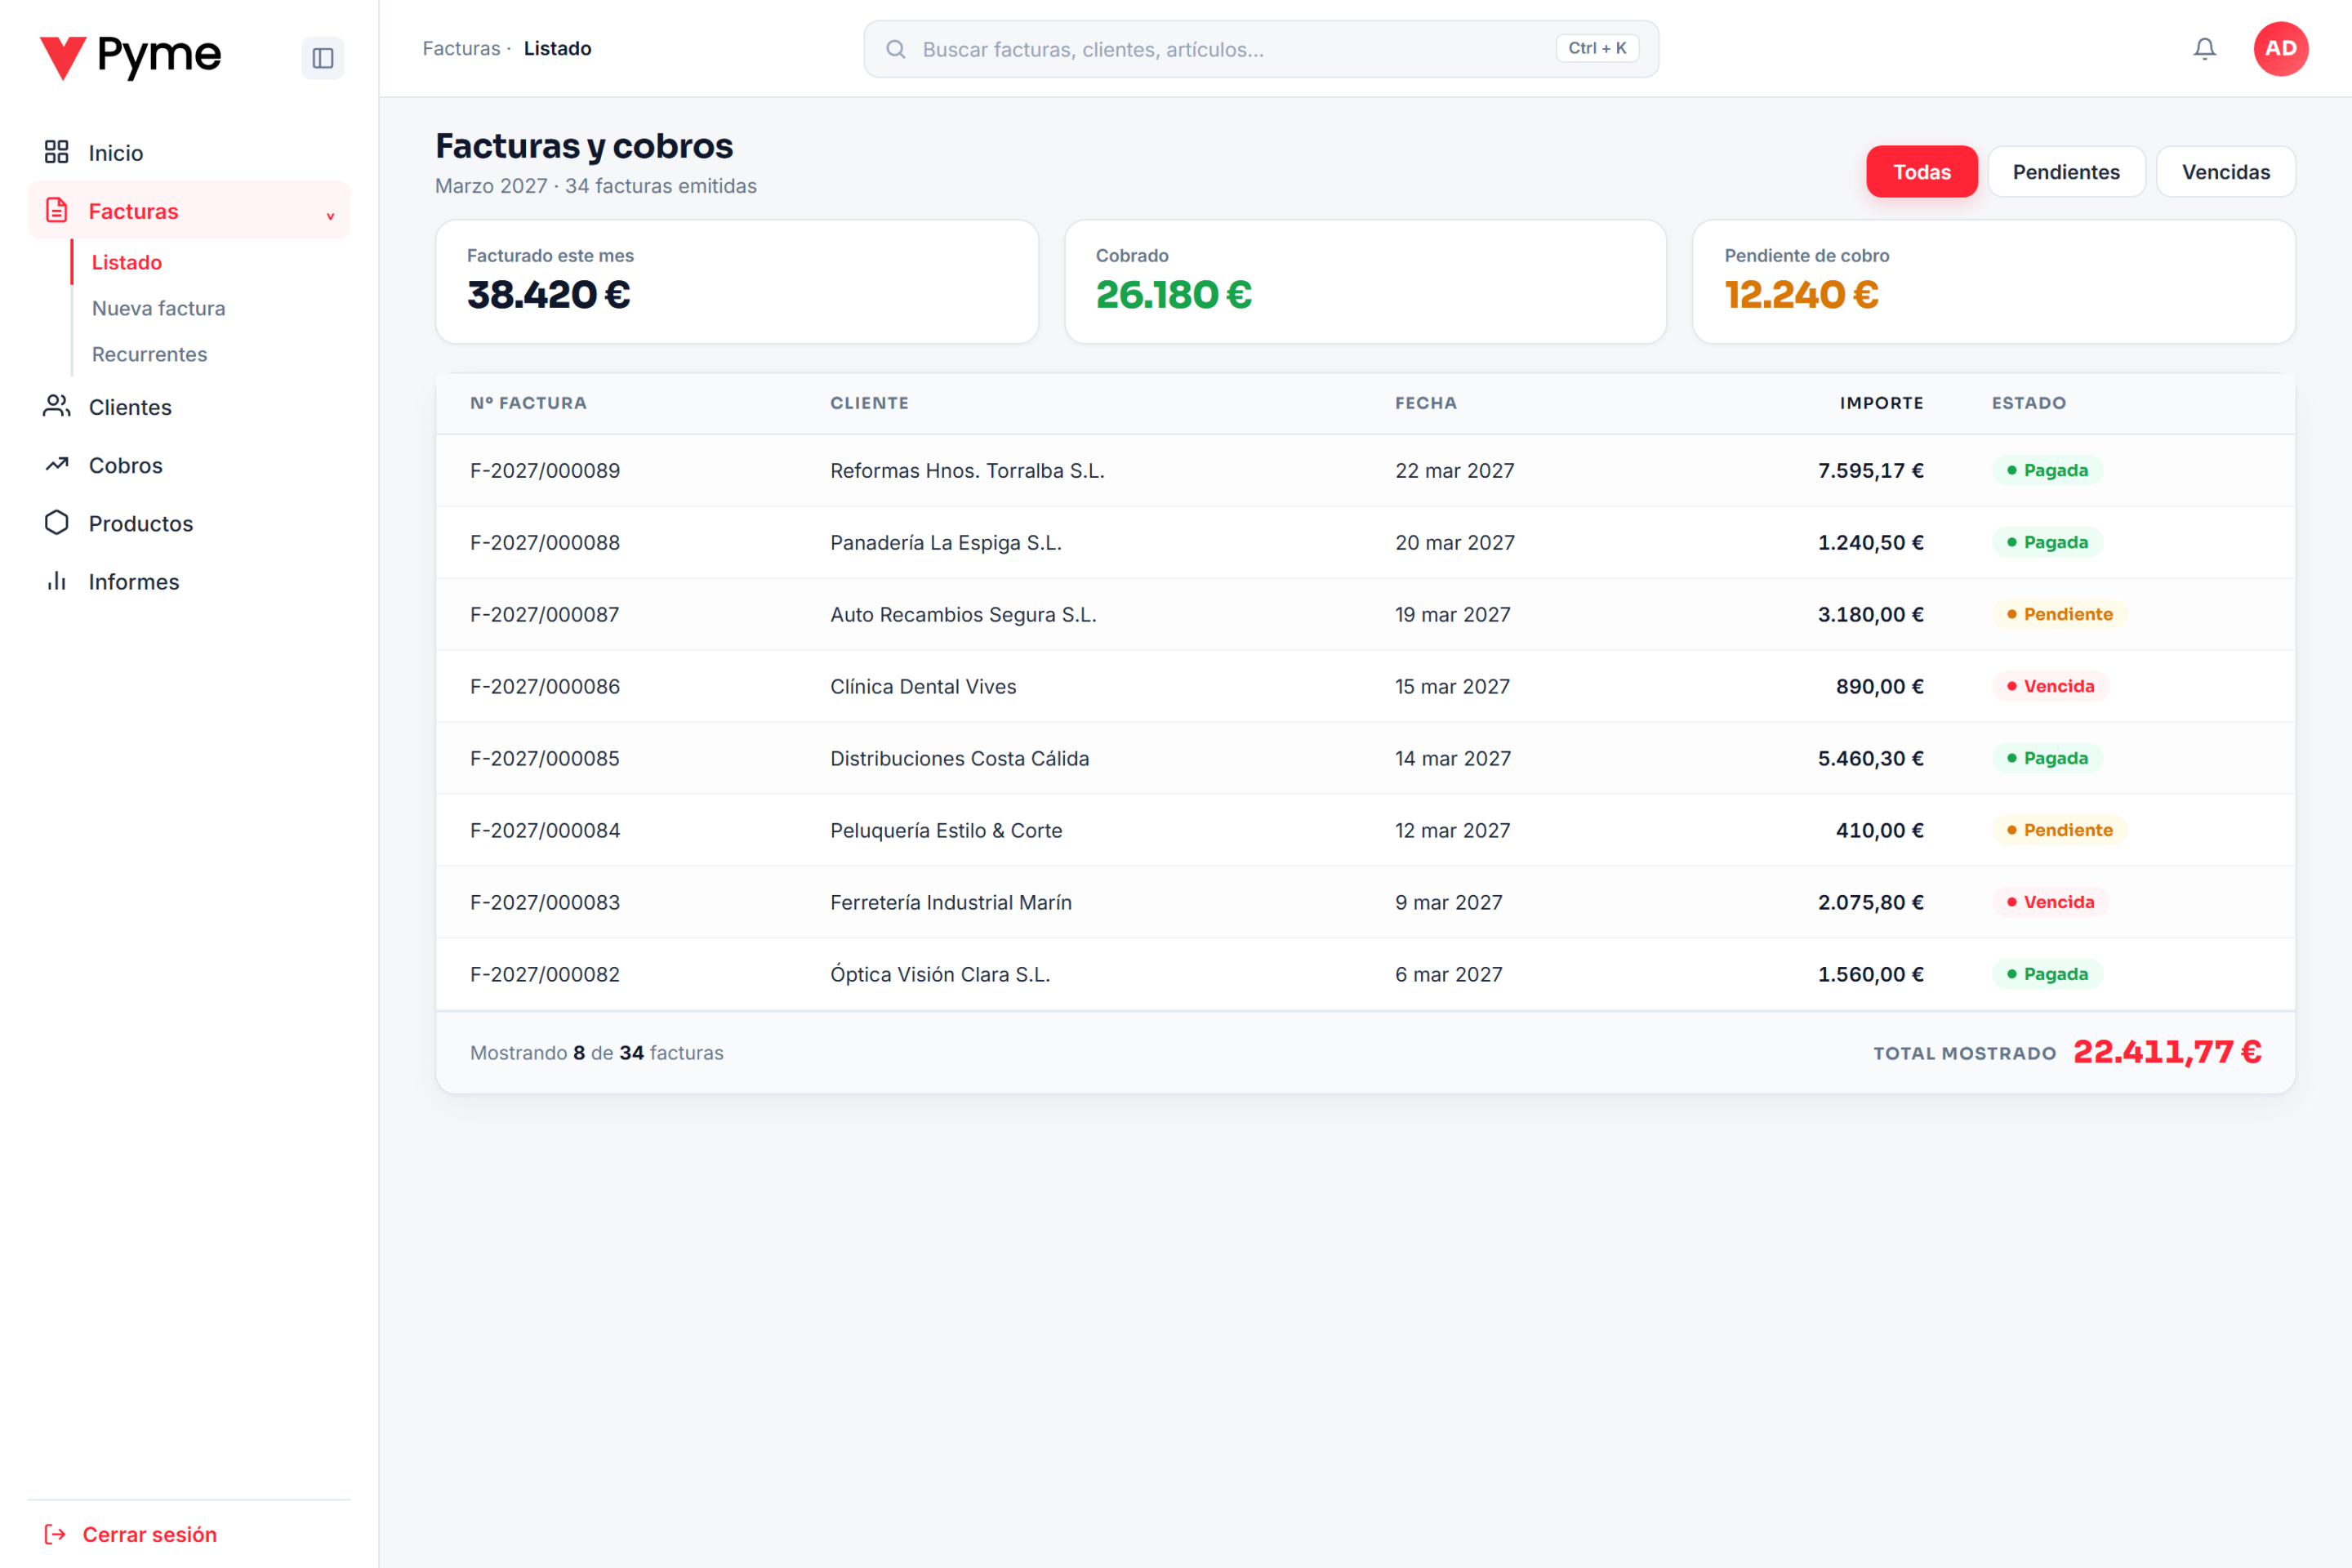Collapse the Facturas menu chevron

tap(330, 215)
